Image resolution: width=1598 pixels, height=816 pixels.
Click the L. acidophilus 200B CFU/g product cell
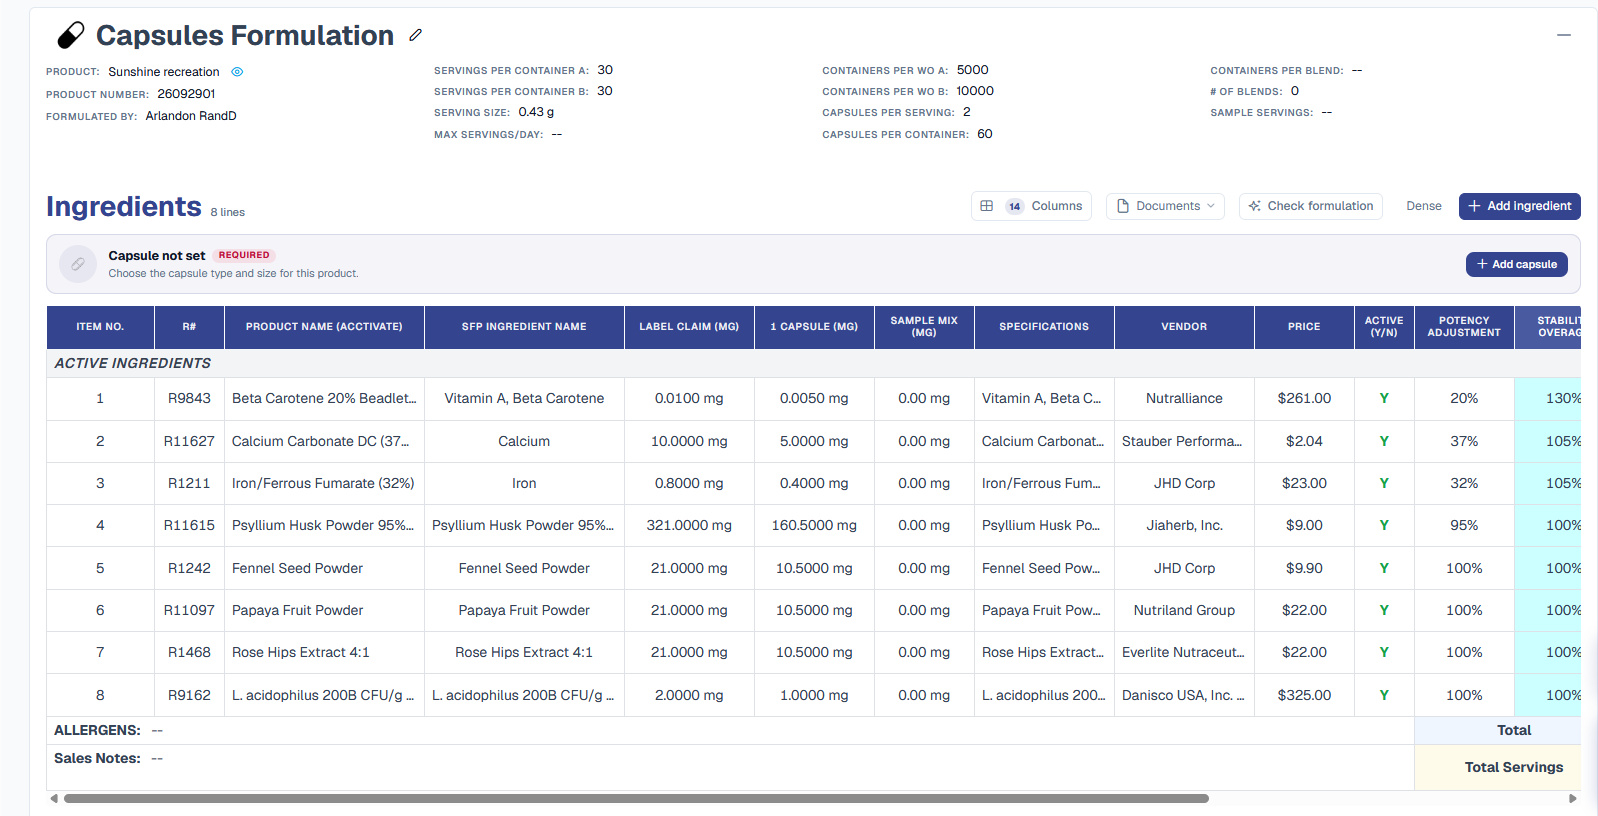pyautogui.click(x=324, y=695)
